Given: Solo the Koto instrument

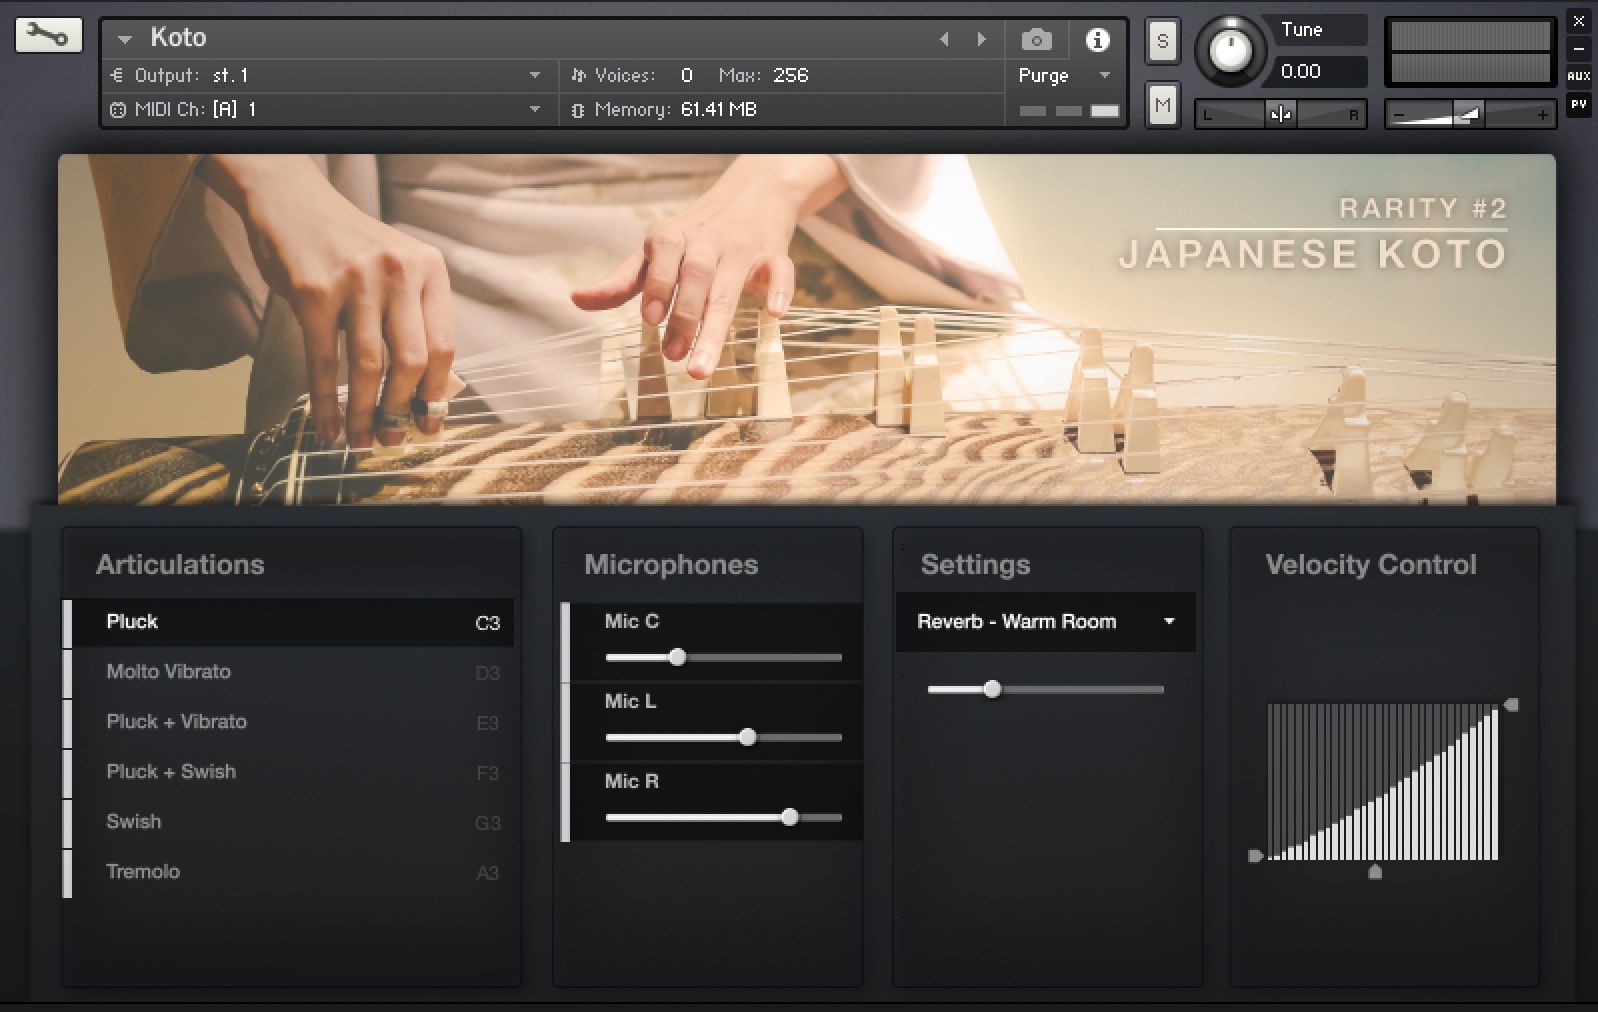Looking at the screenshot, I should pos(1161,42).
